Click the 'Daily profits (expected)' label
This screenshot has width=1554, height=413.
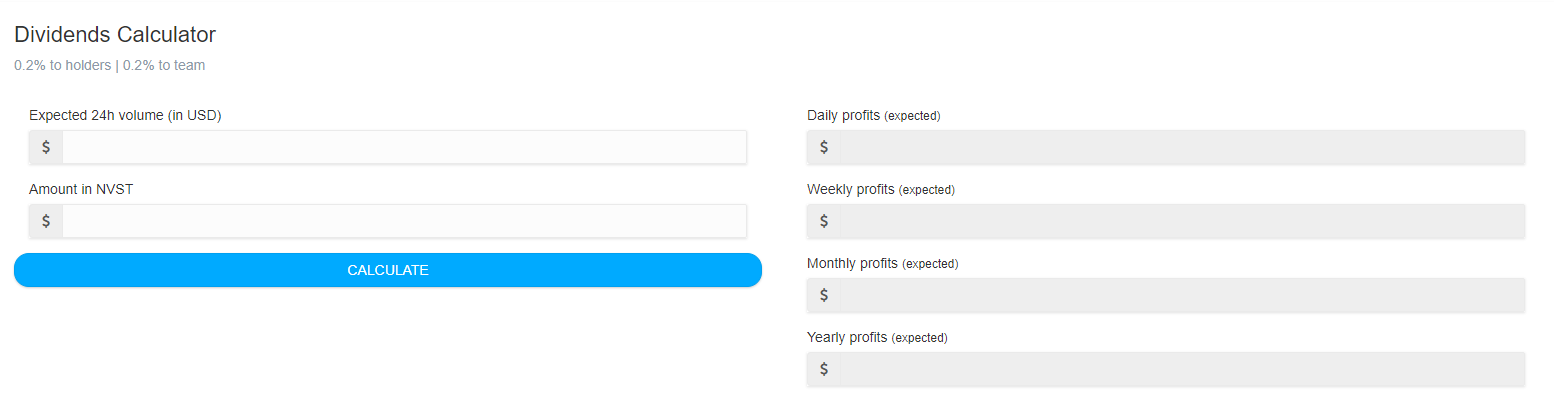coord(873,115)
